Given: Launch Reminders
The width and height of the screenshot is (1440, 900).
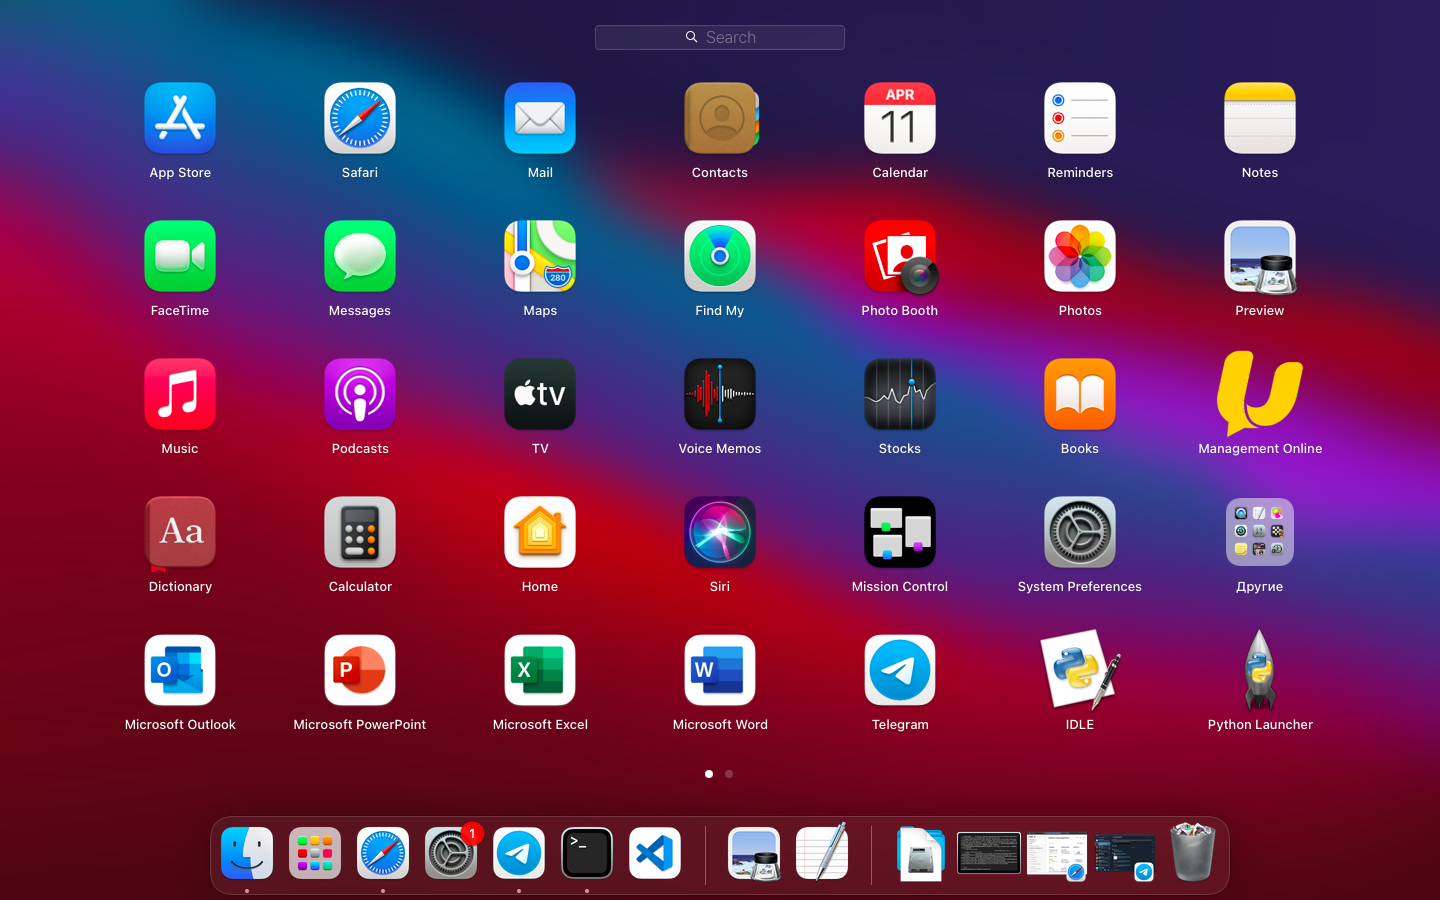Looking at the screenshot, I should pos(1080,119).
